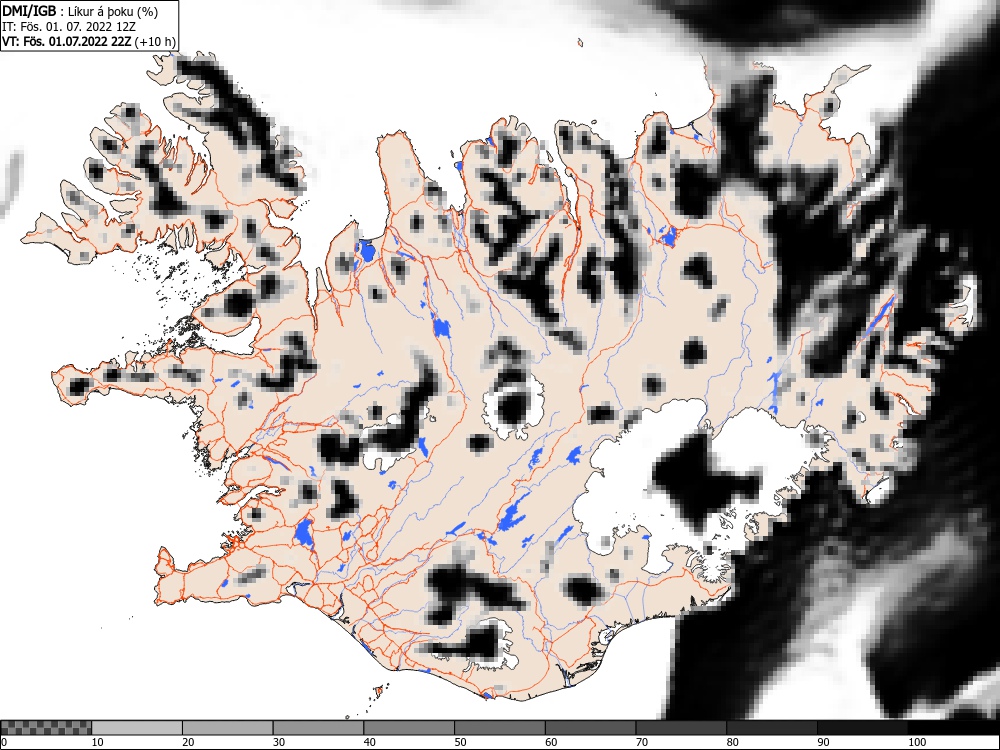Viewport: 1000px width, 750px height.
Task: Click the '(+10 h)' forecast offset text
Action: pyautogui.click(x=154, y=42)
